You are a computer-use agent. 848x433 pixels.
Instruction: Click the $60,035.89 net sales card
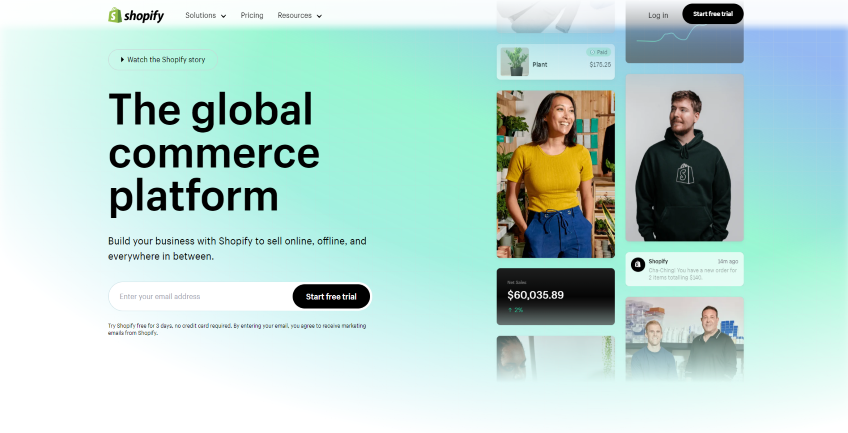pyautogui.click(x=555, y=296)
